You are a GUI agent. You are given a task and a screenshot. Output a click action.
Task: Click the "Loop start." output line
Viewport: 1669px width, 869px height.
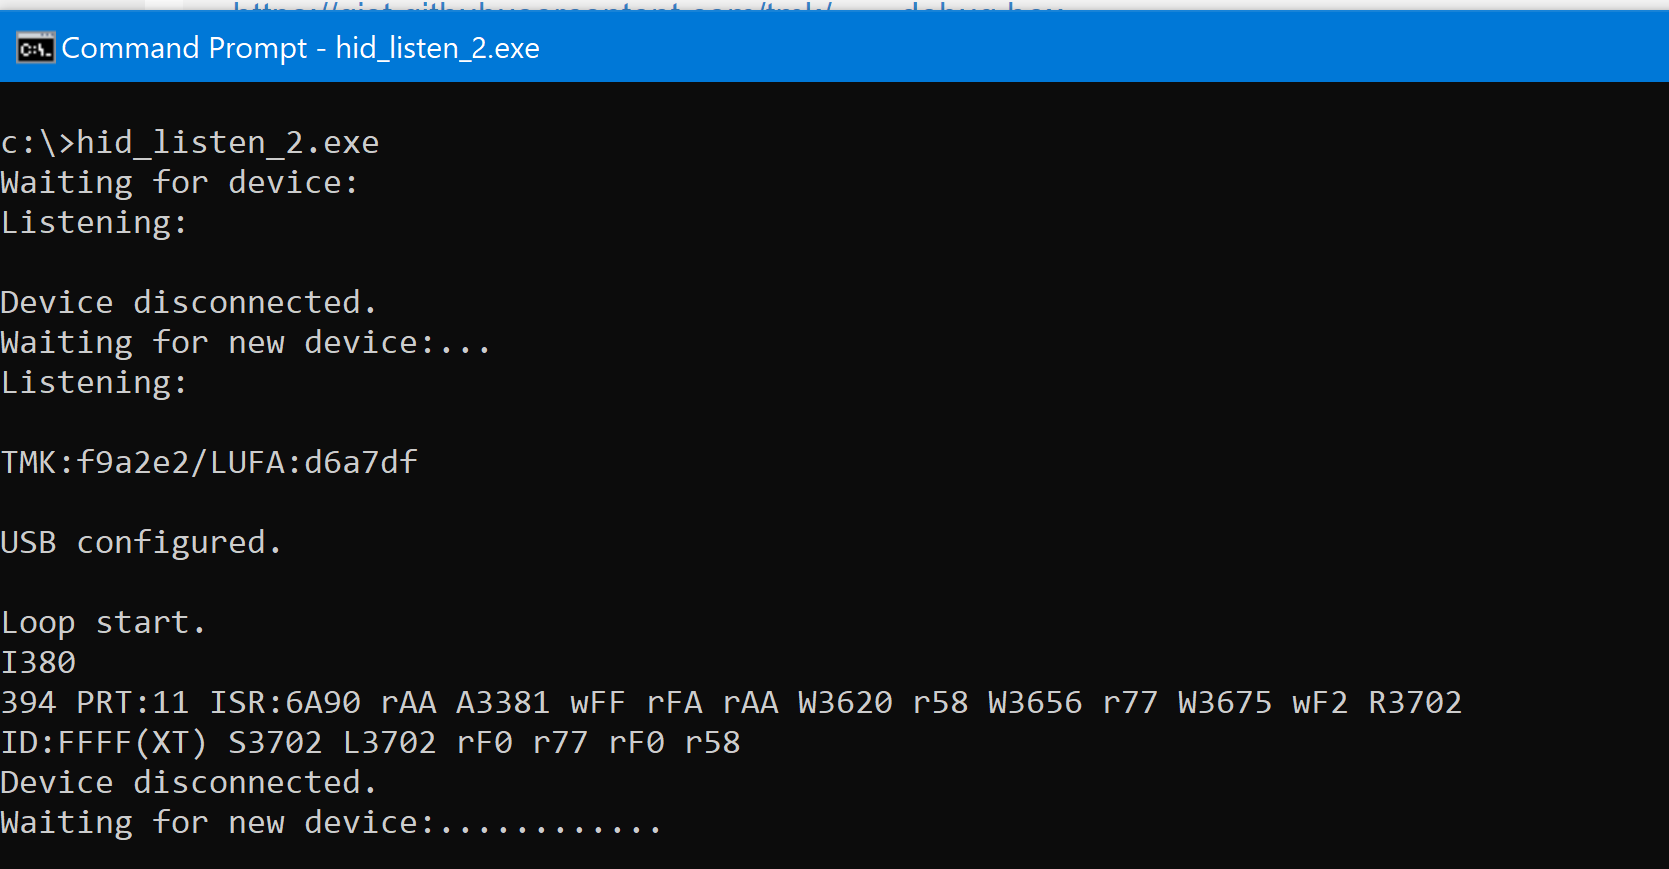pos(103,623)
